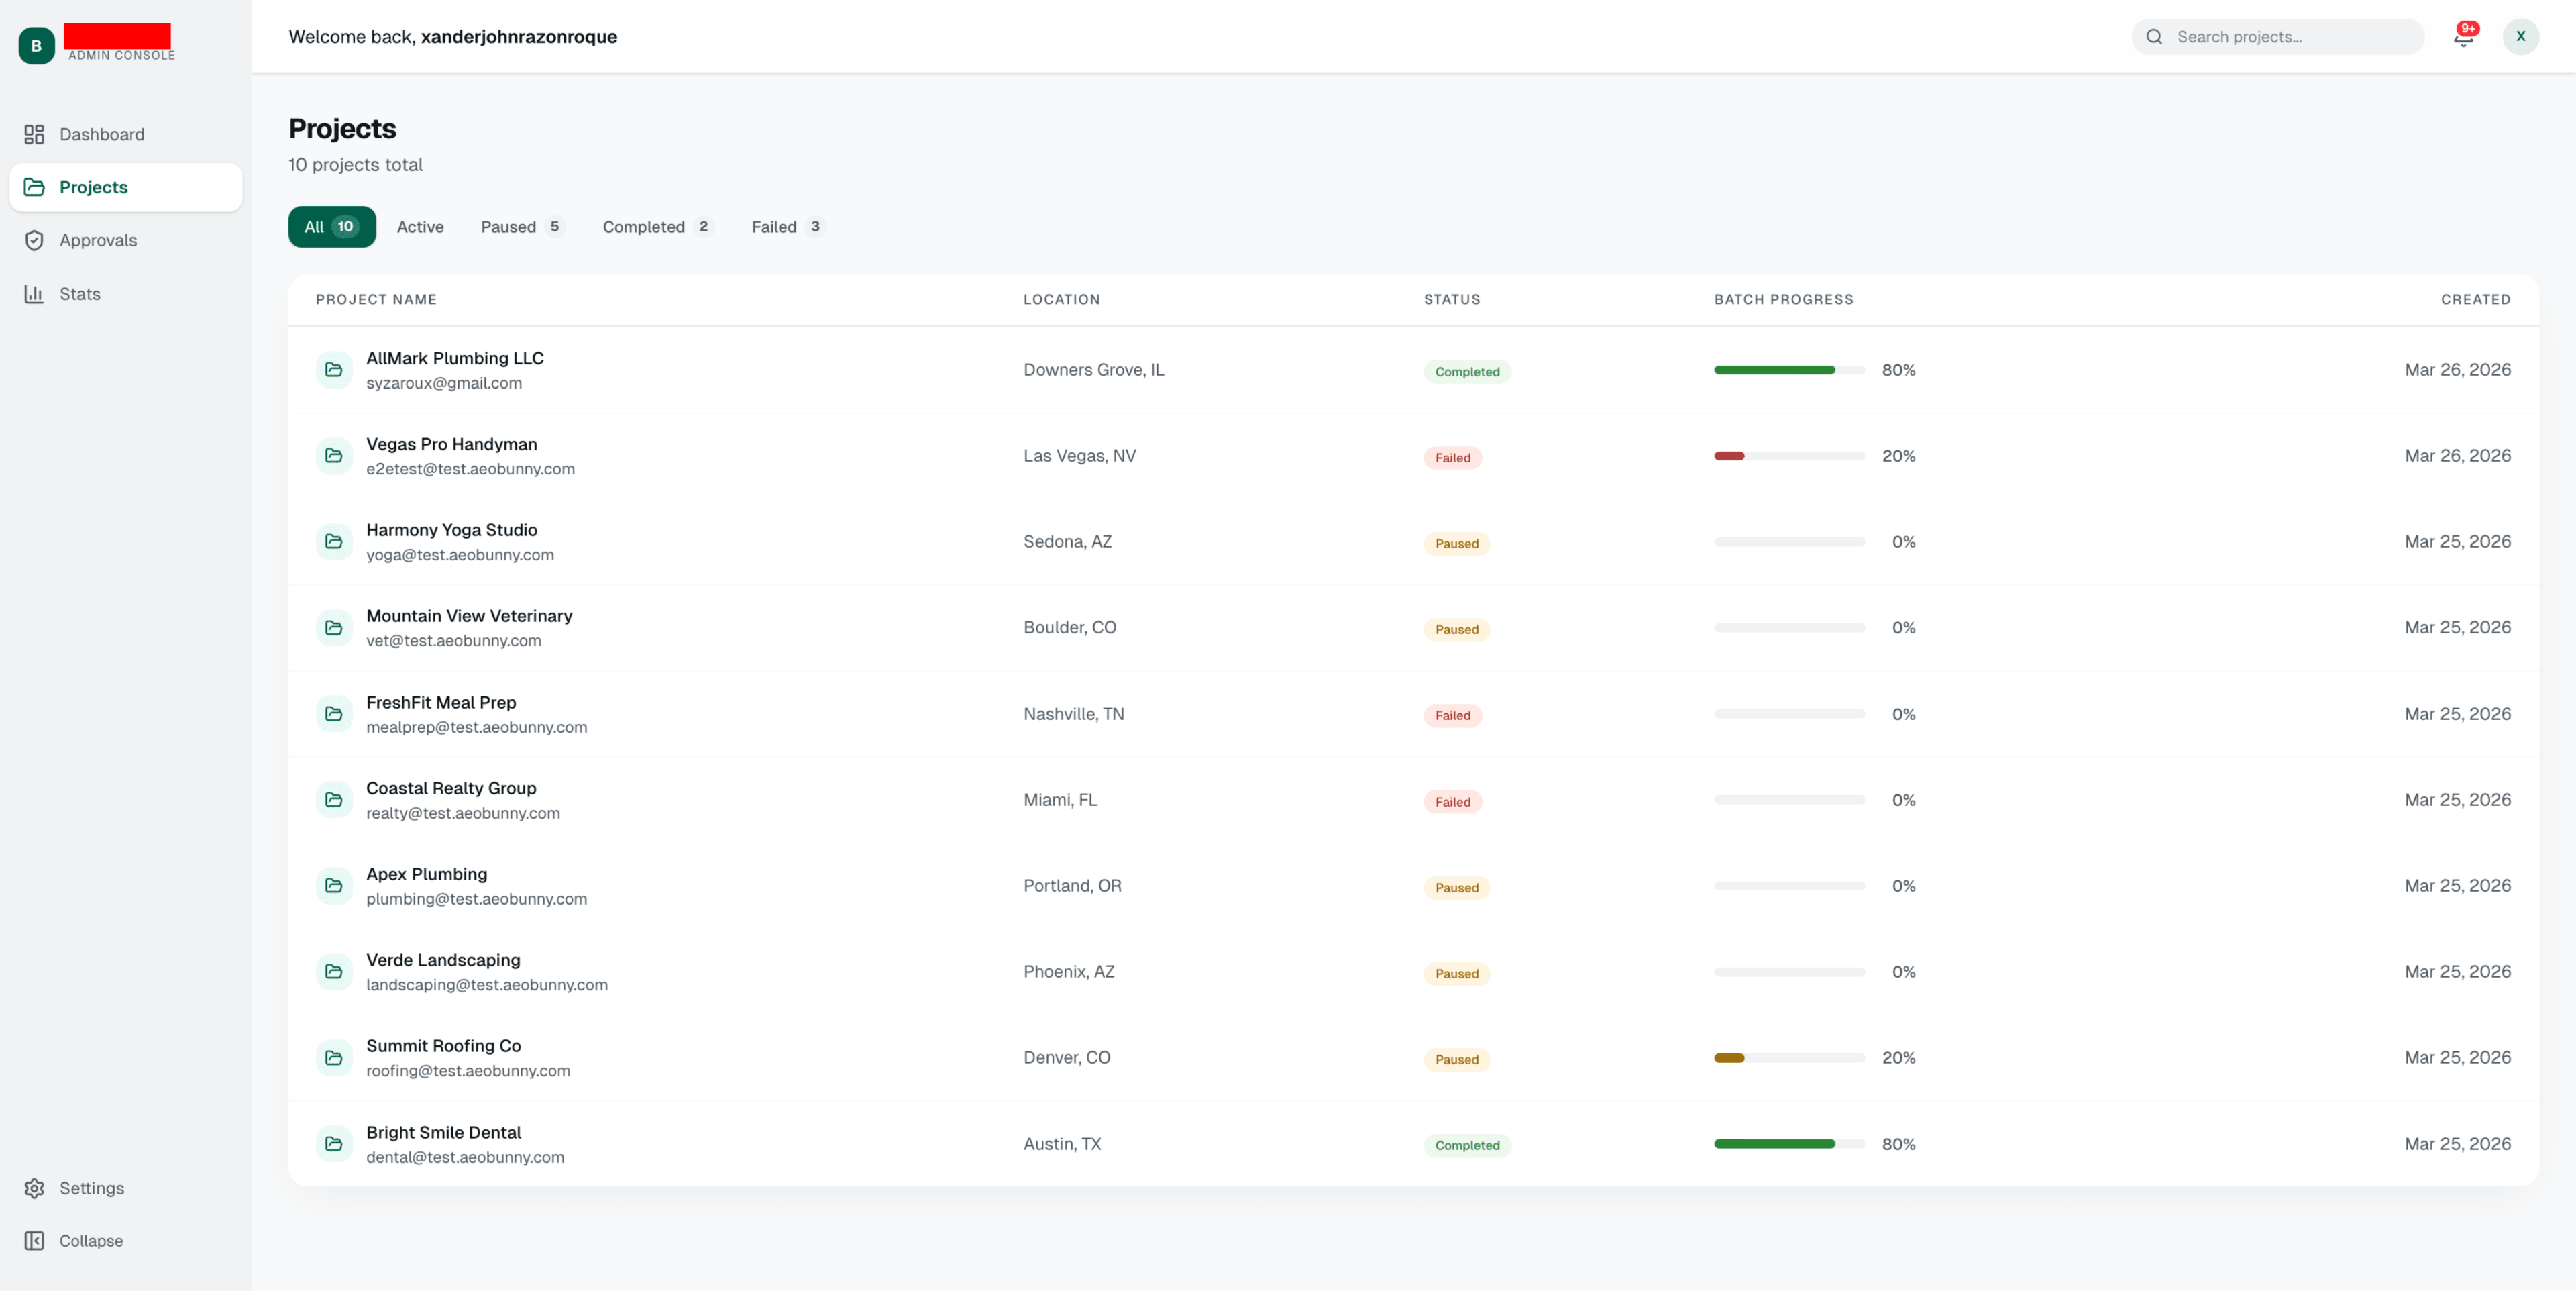Screen dimensions: 2576x1291
Task: Go to Dashboard in sidebar
Action: click(x=126, y=134)
